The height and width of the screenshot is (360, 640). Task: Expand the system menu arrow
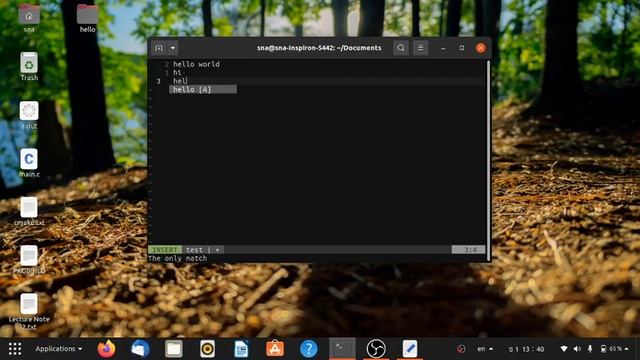(x=627, y=349)
